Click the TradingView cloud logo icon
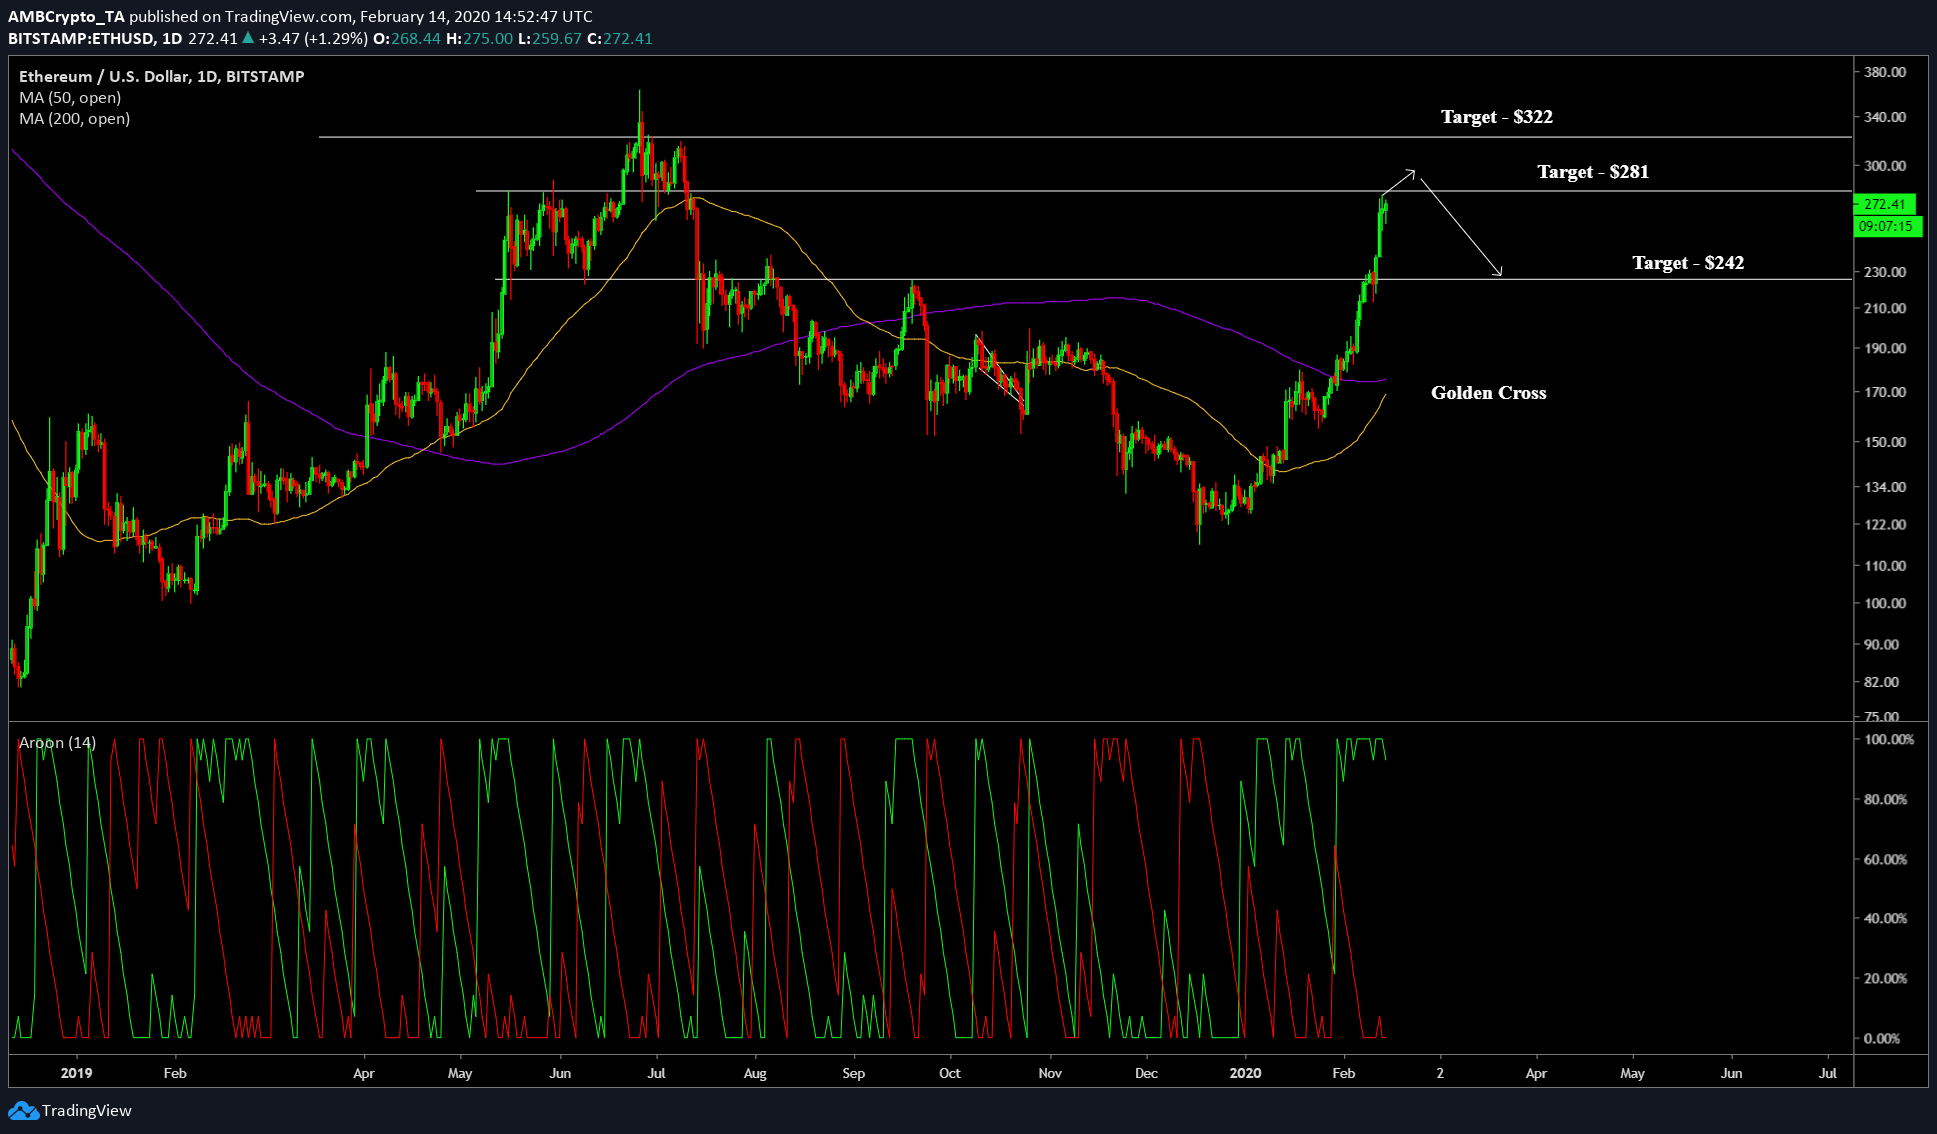This screenshot has width=1937, height=1134. 23,1111
